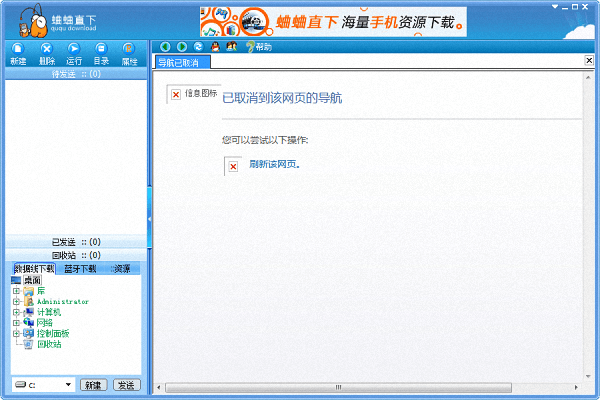This screenshot has width=600, height=400.
Task: Click the 新建 (New) toolbar icon
Action: (x=18, y=54)
